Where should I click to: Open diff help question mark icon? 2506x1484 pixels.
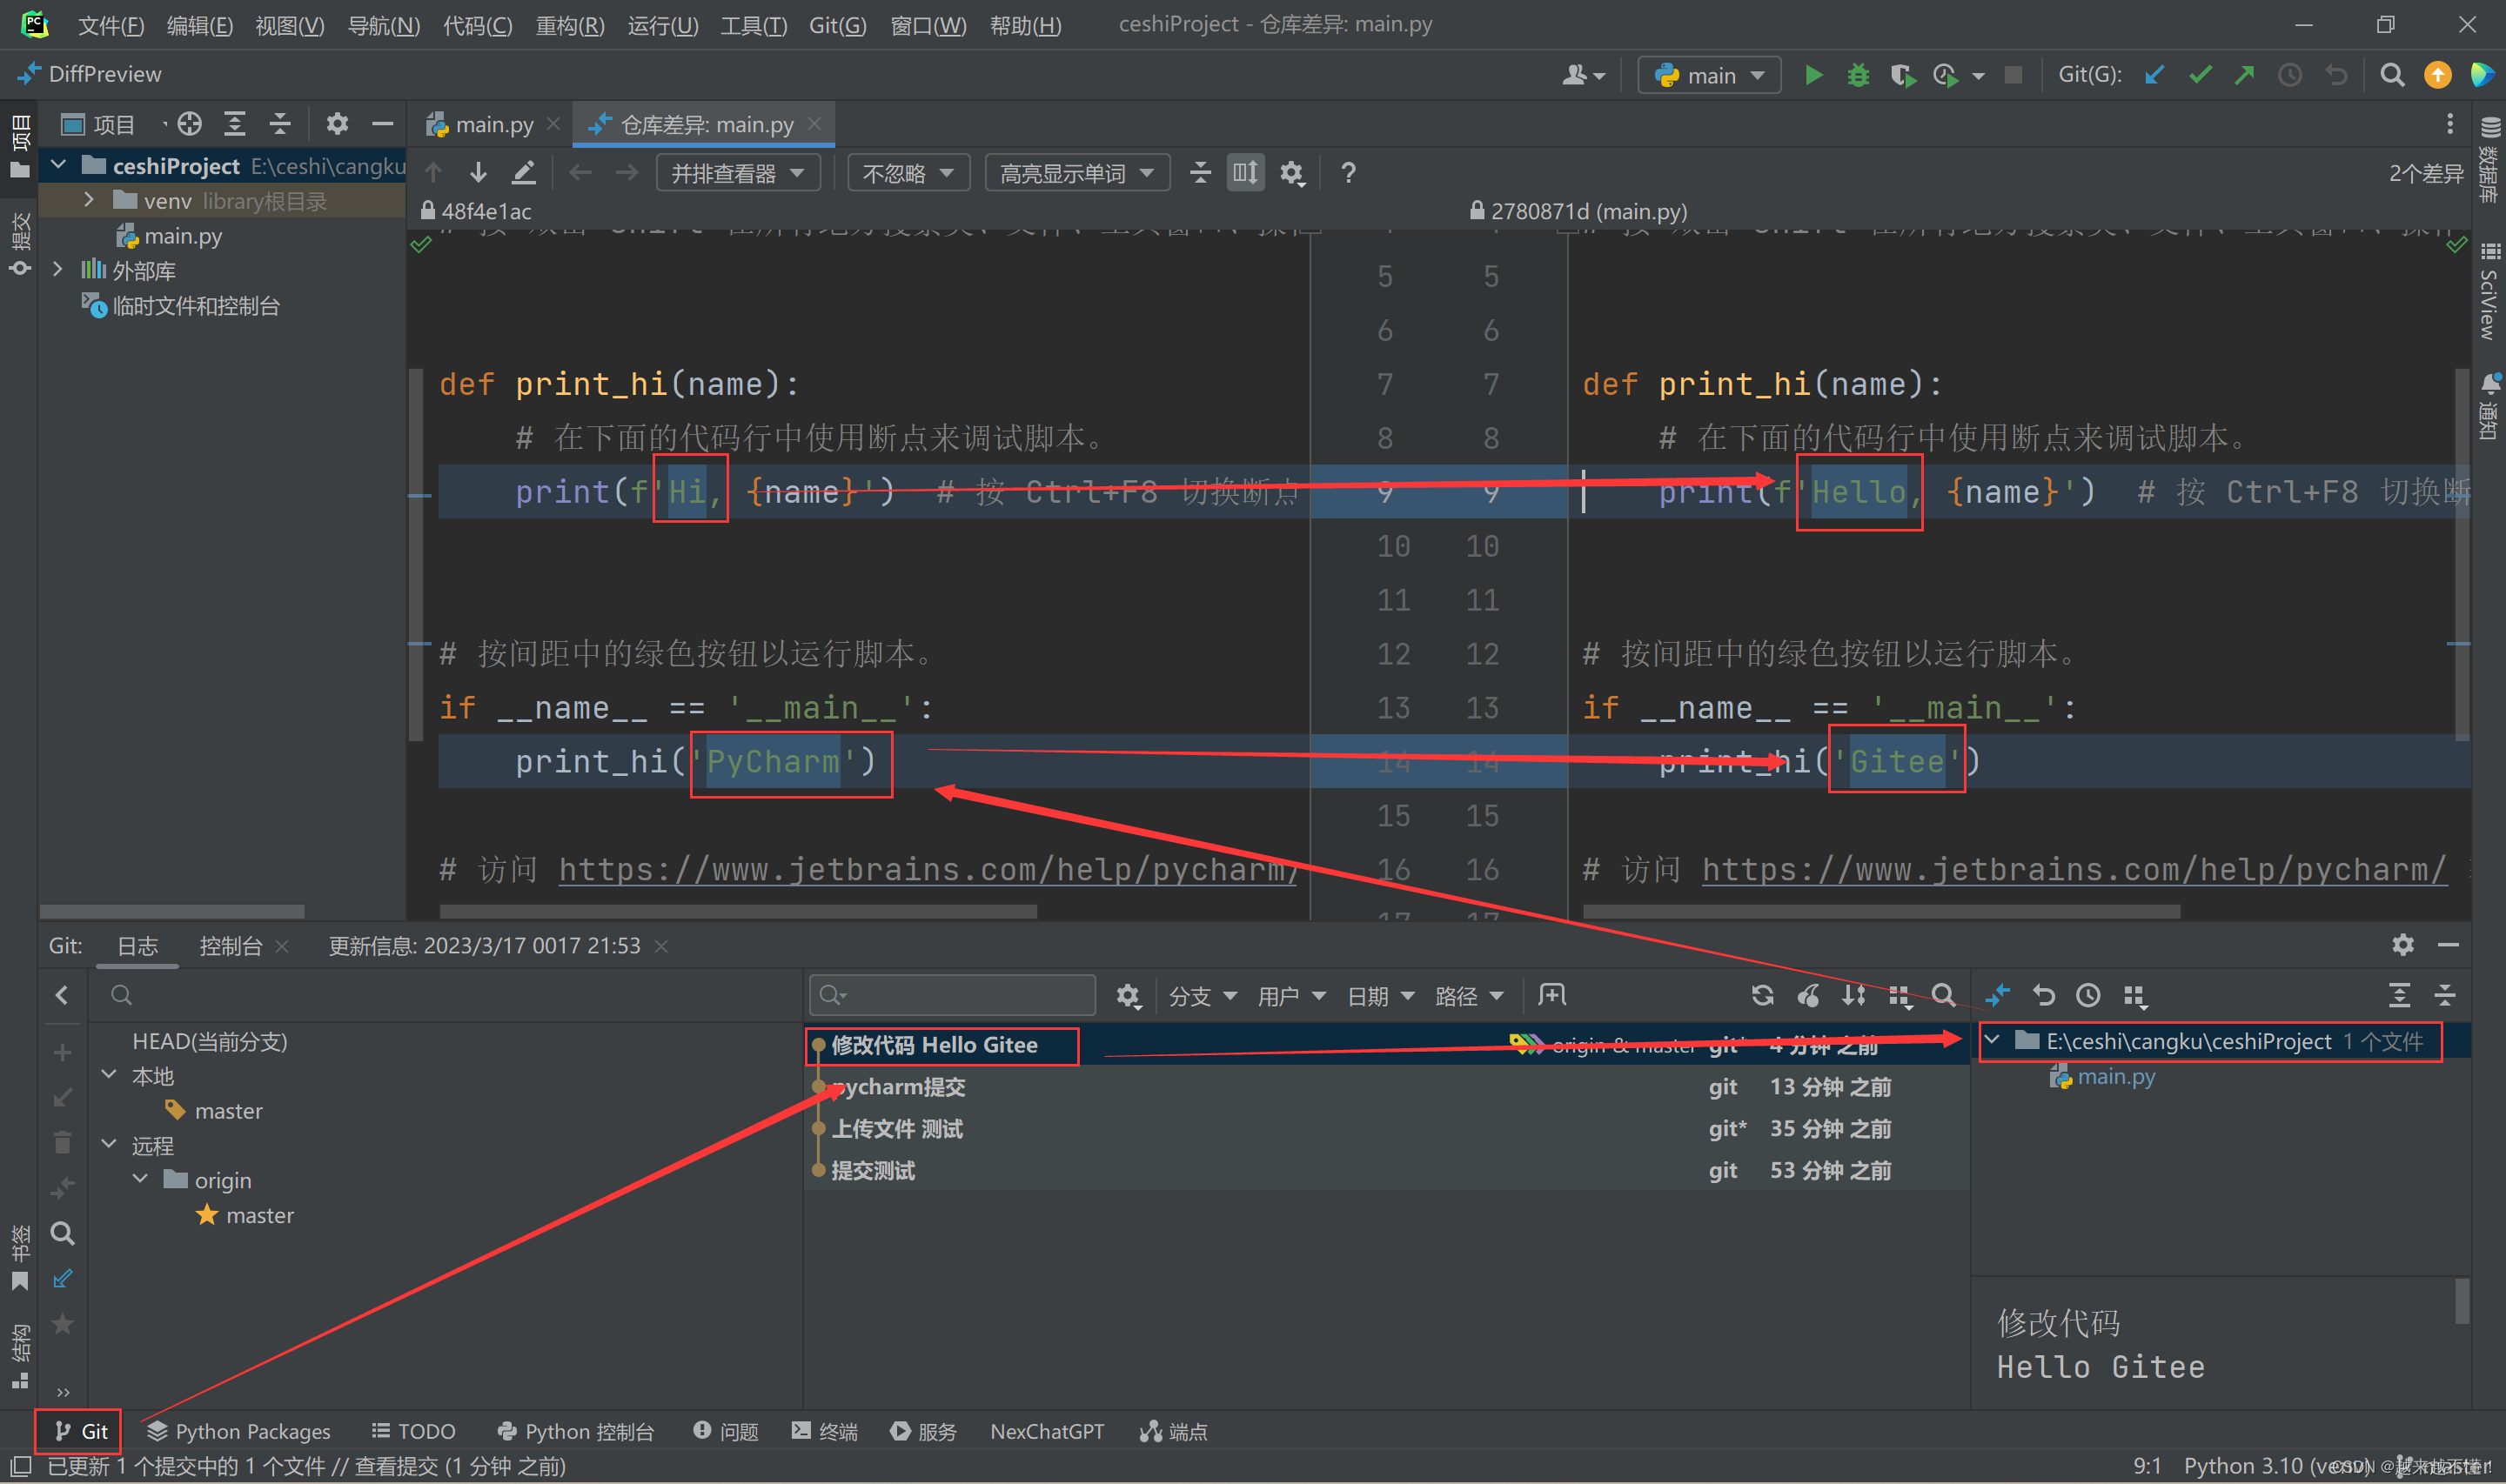pos(1348,173)
